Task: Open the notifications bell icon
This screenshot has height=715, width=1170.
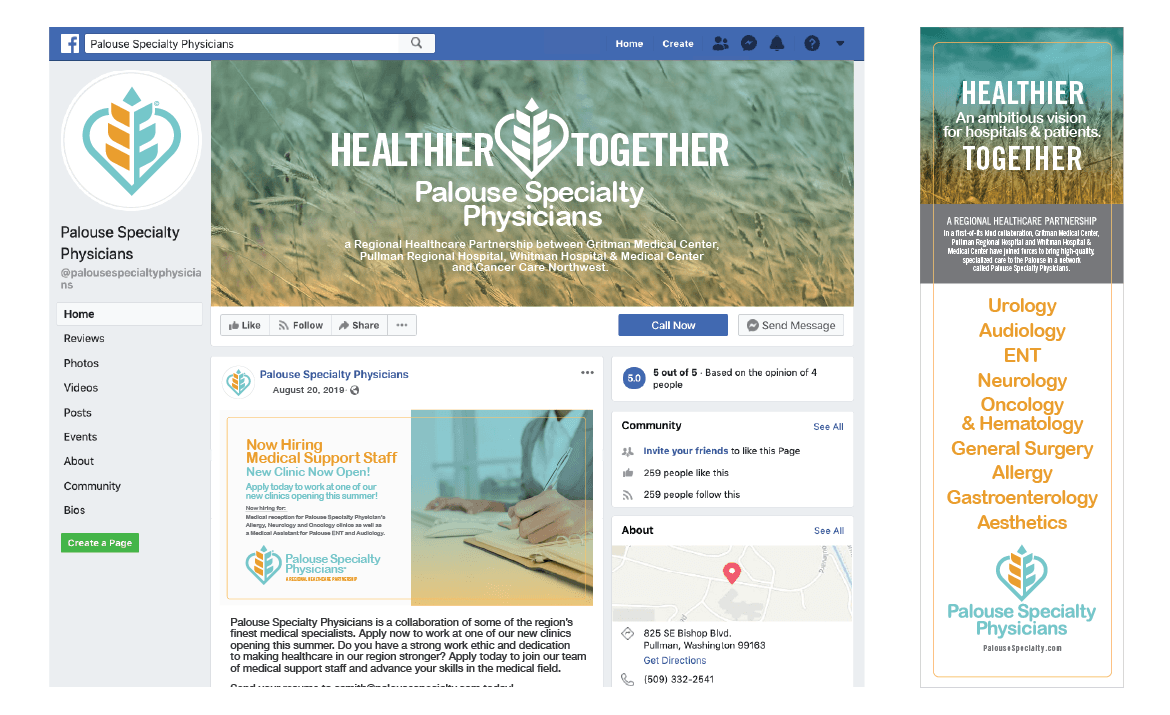Action: point(777,44)
